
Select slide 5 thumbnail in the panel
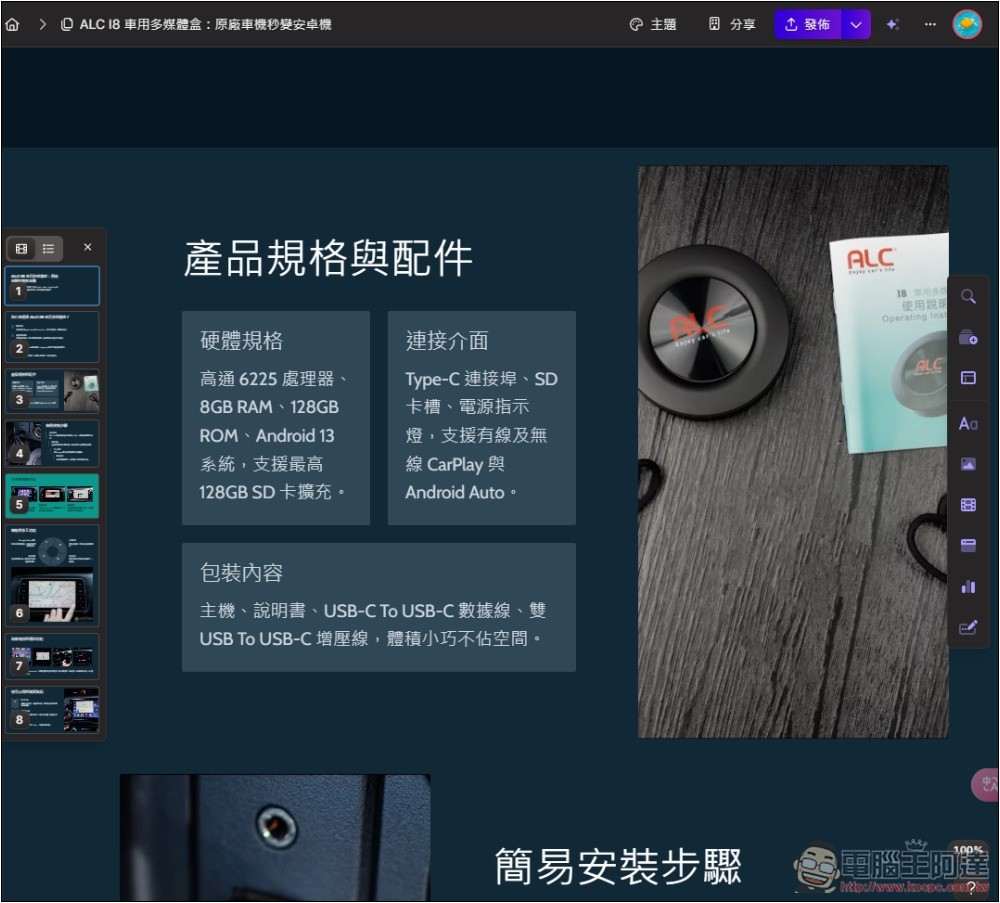[x=53, y=494]
